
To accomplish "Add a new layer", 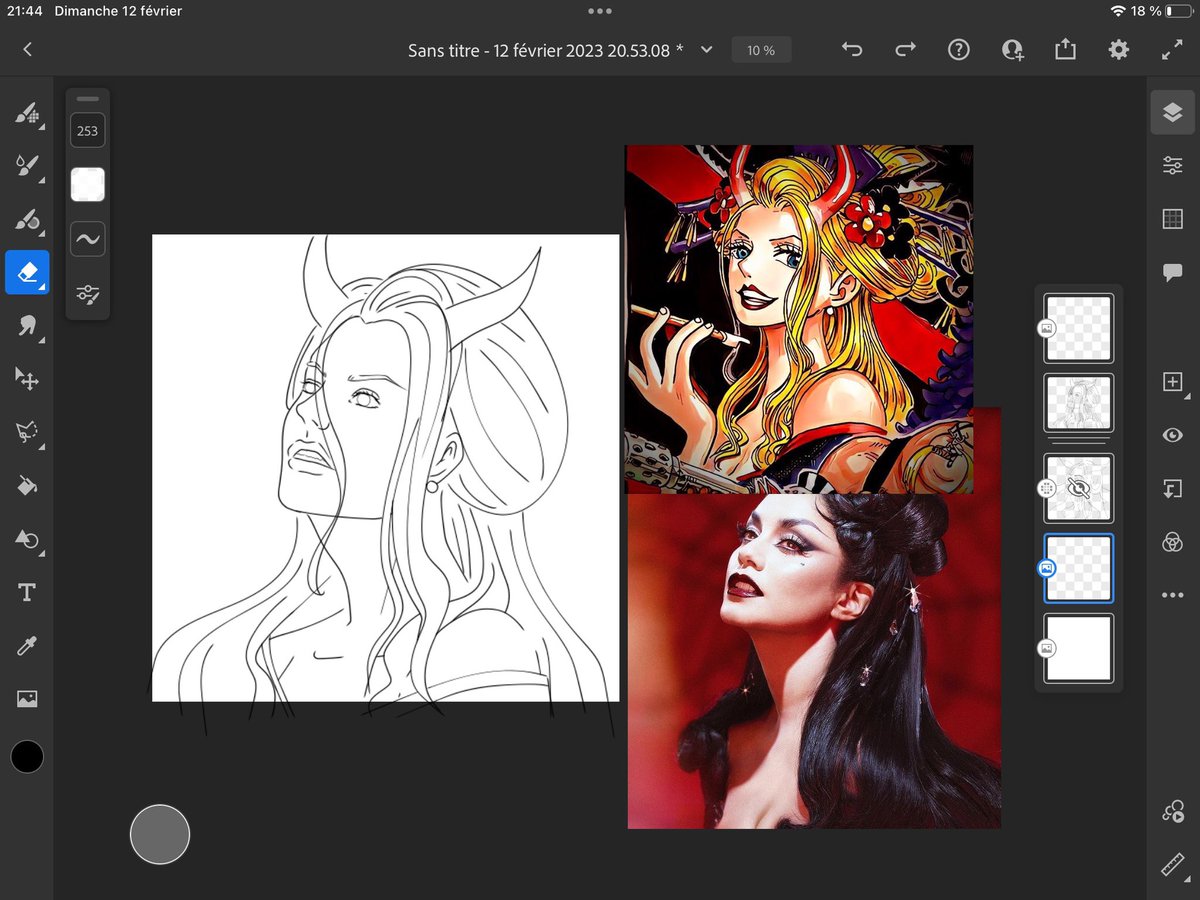I will [1173, 381].
